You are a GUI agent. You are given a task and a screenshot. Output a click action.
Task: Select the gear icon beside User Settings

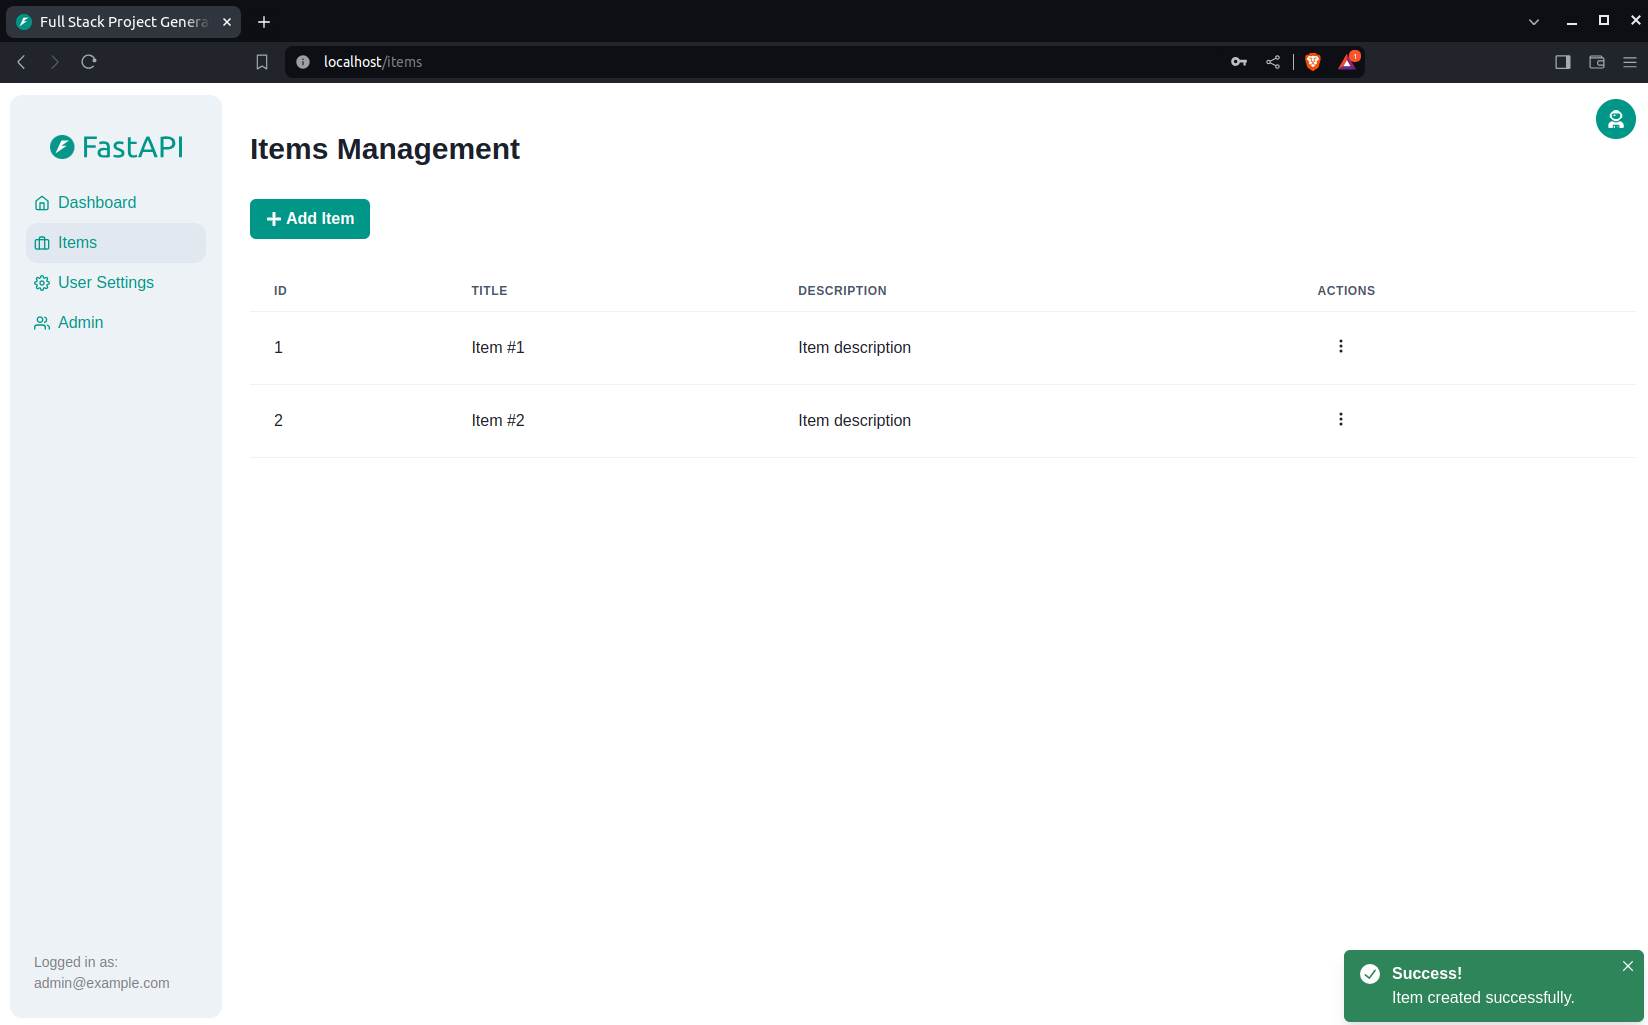42,282
